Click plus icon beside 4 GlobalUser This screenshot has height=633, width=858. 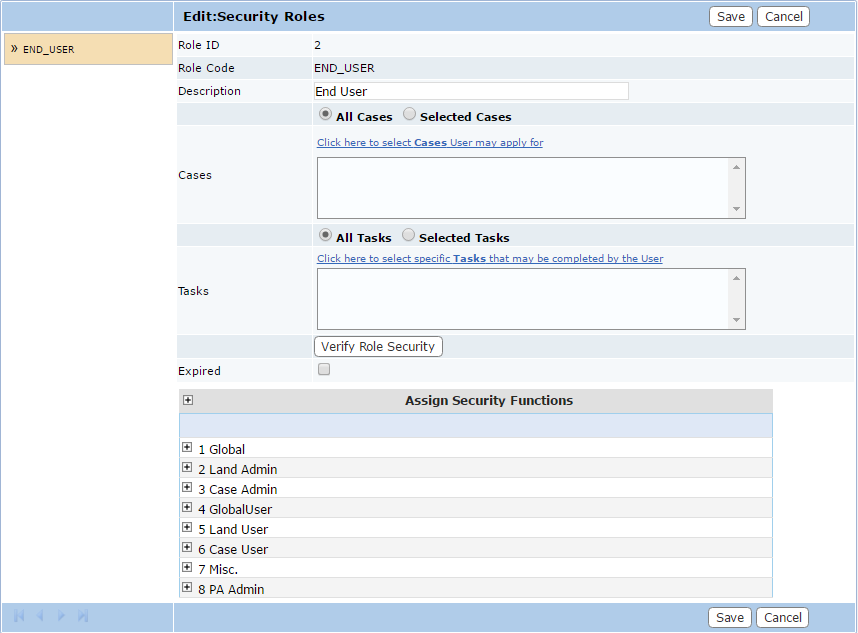coord(187,508)
